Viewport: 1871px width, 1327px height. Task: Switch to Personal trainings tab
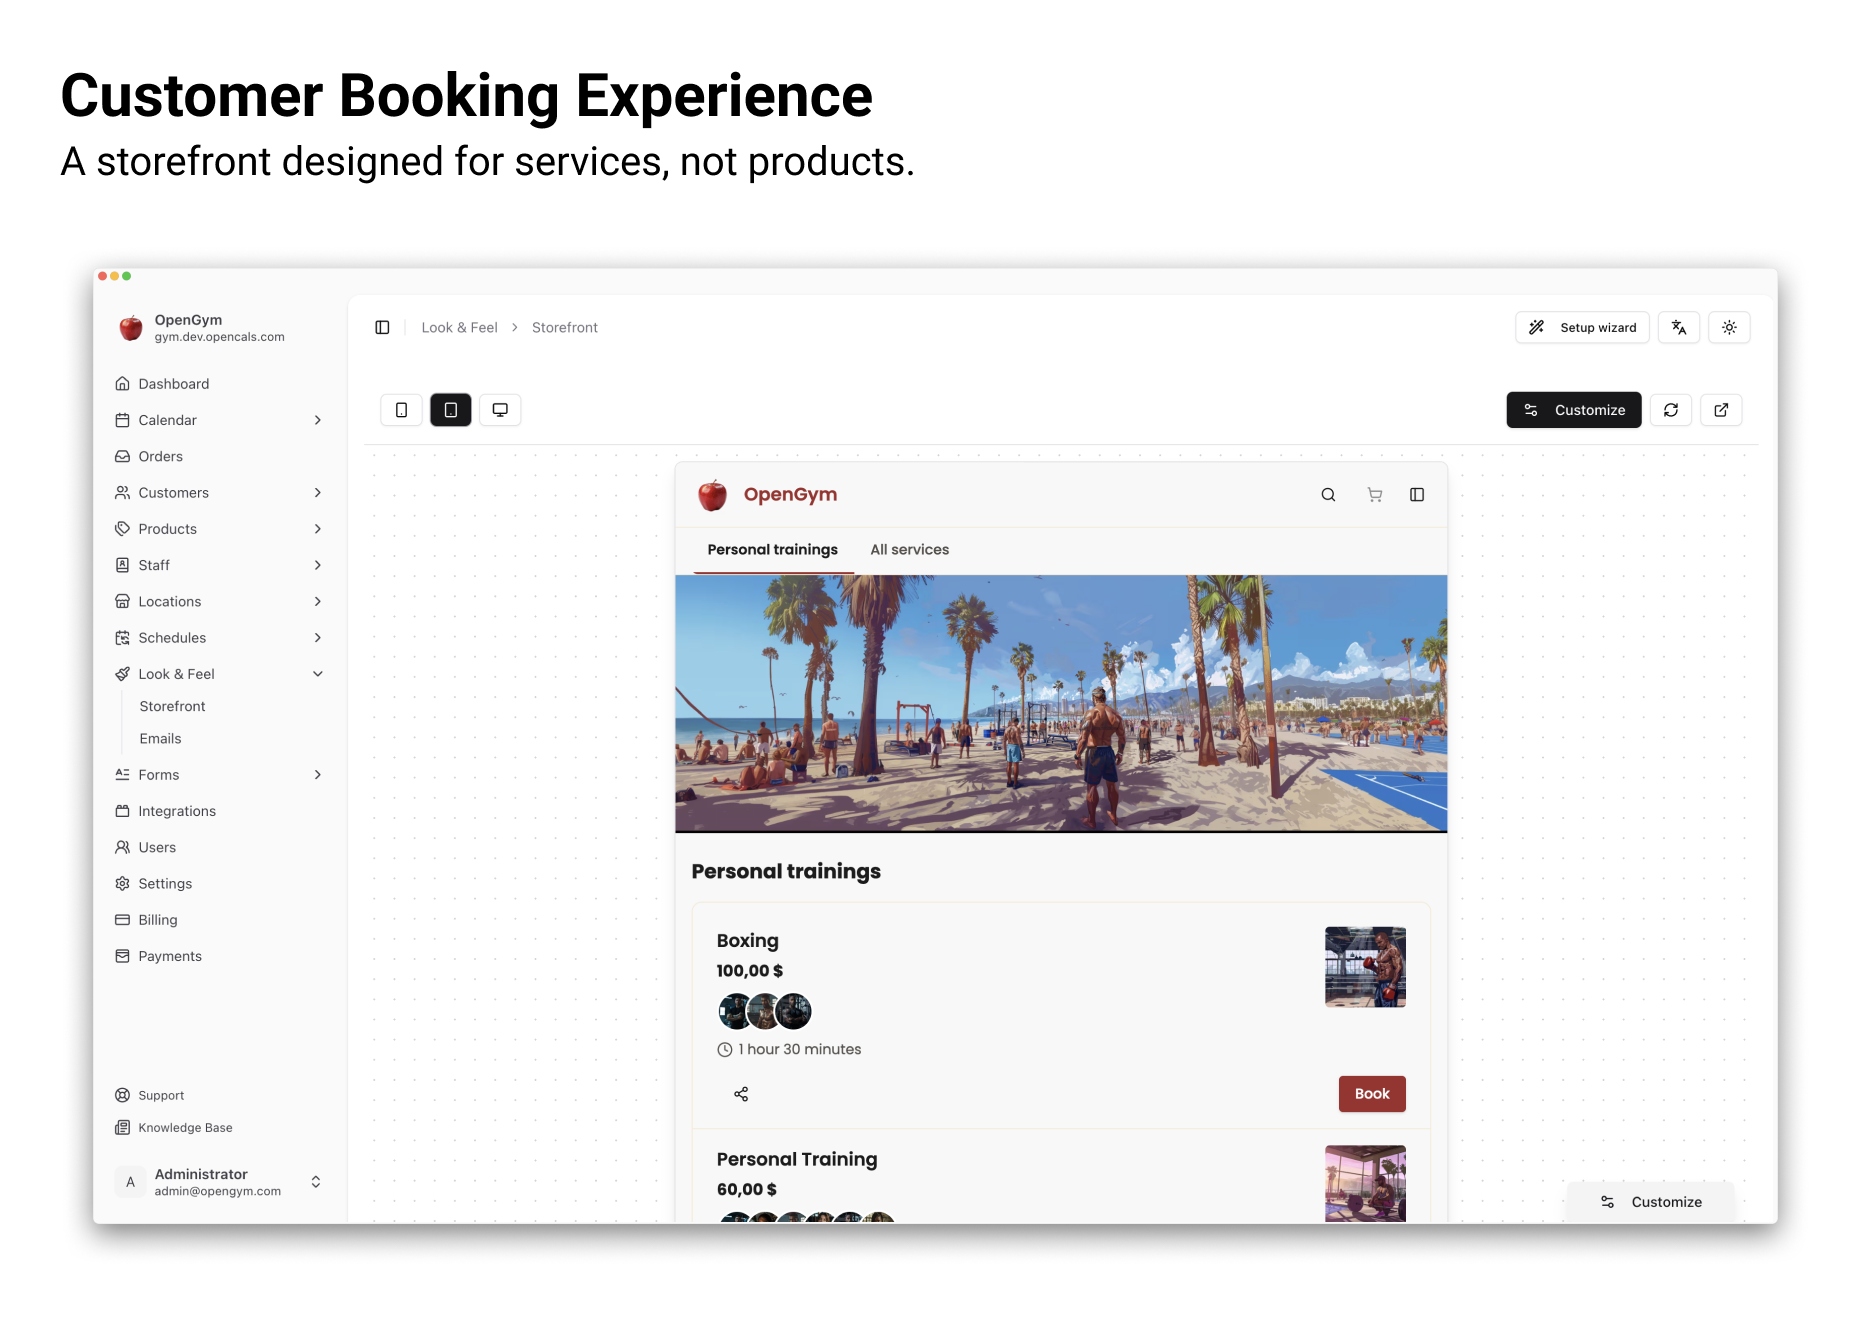[772, 550]
